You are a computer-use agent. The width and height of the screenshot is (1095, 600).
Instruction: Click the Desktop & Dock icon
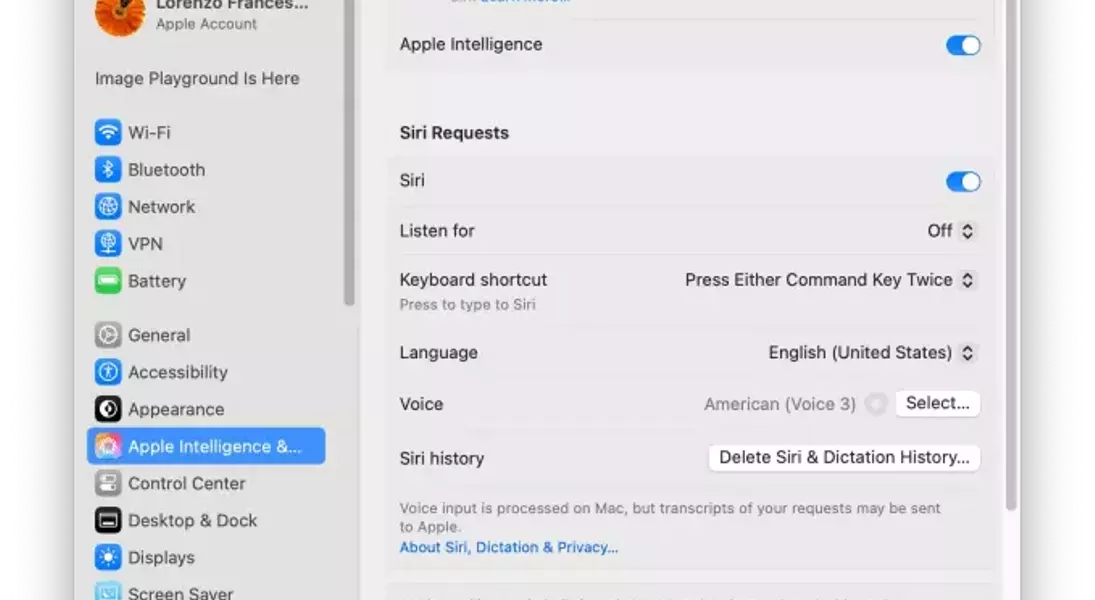point(108,520)
